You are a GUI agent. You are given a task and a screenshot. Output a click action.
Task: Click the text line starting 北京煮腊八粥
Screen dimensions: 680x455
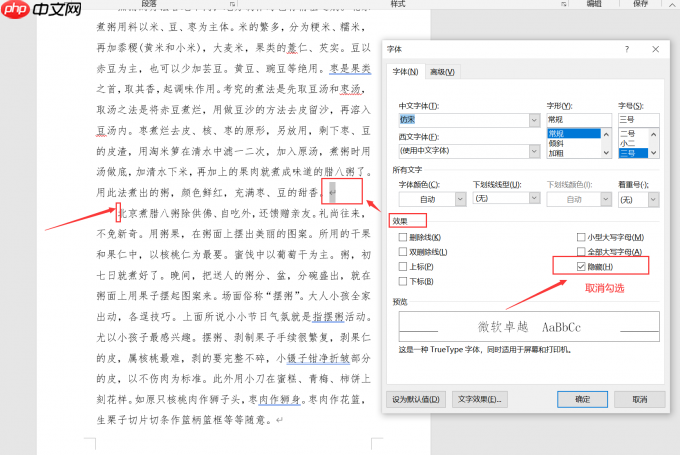(244, 213)
